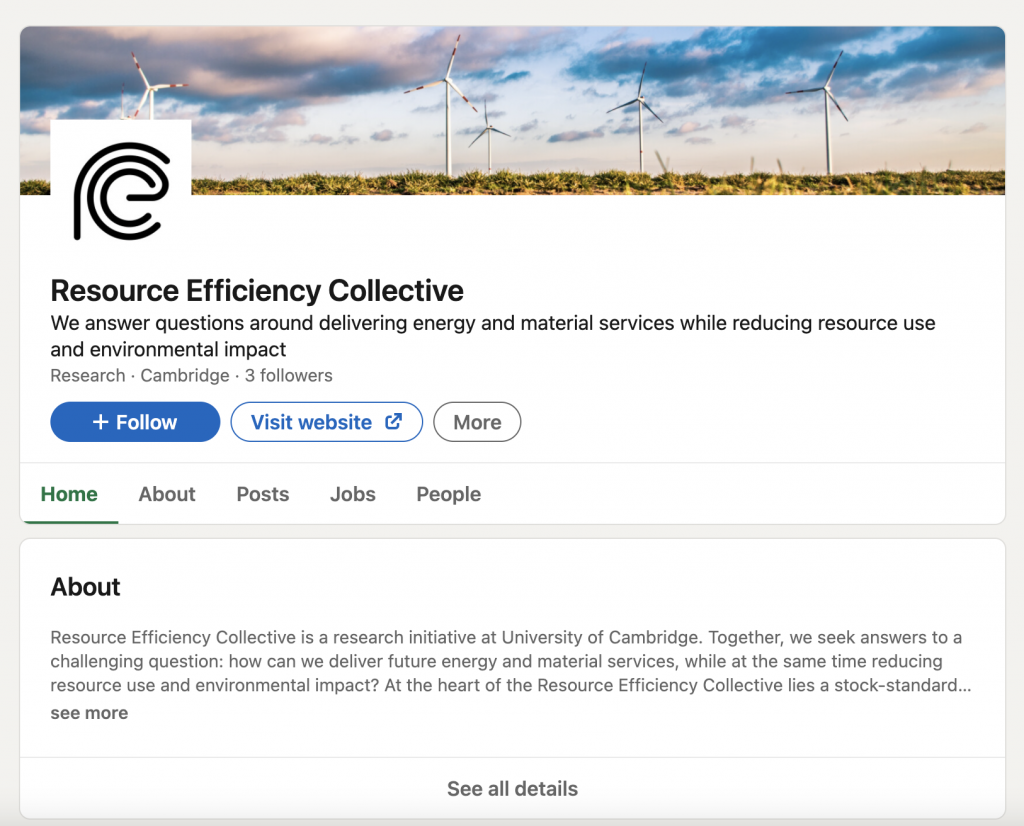The image size is (1024, 826).
Task: Click the tagline about energy and material services
Action: (x=493, y=336)
